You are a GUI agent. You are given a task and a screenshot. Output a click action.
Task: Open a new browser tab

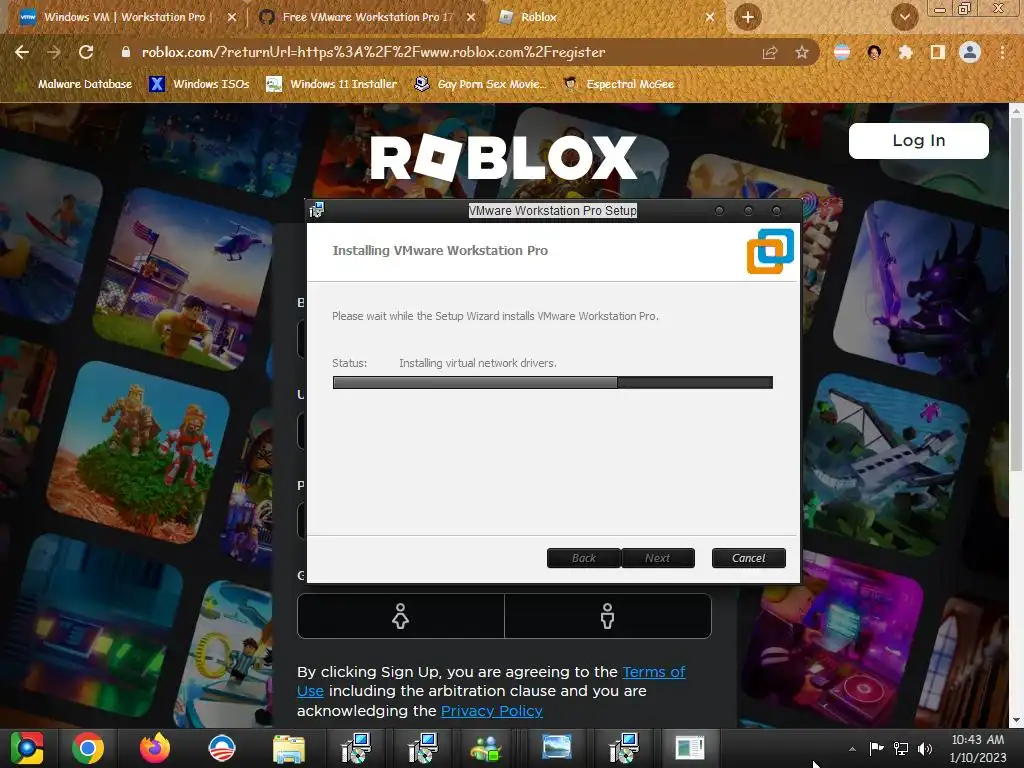pyautogui.click(x=748, y=17)
